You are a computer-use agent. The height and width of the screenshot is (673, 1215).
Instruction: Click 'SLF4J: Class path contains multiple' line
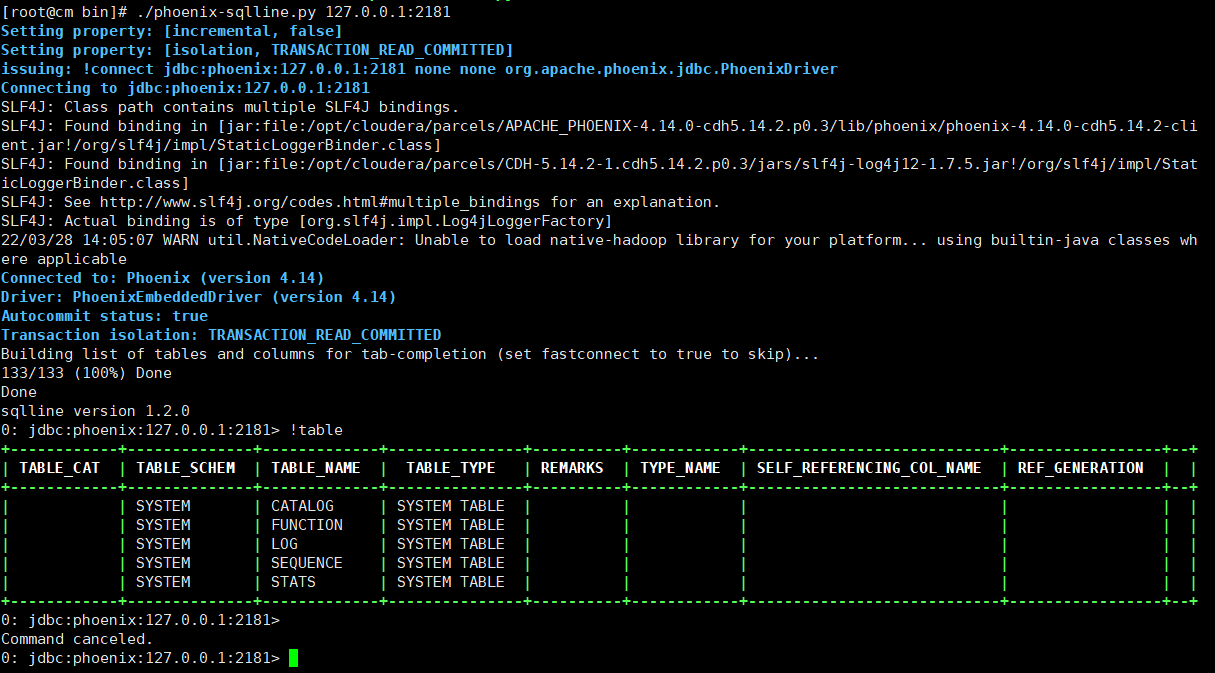[230, 107]
